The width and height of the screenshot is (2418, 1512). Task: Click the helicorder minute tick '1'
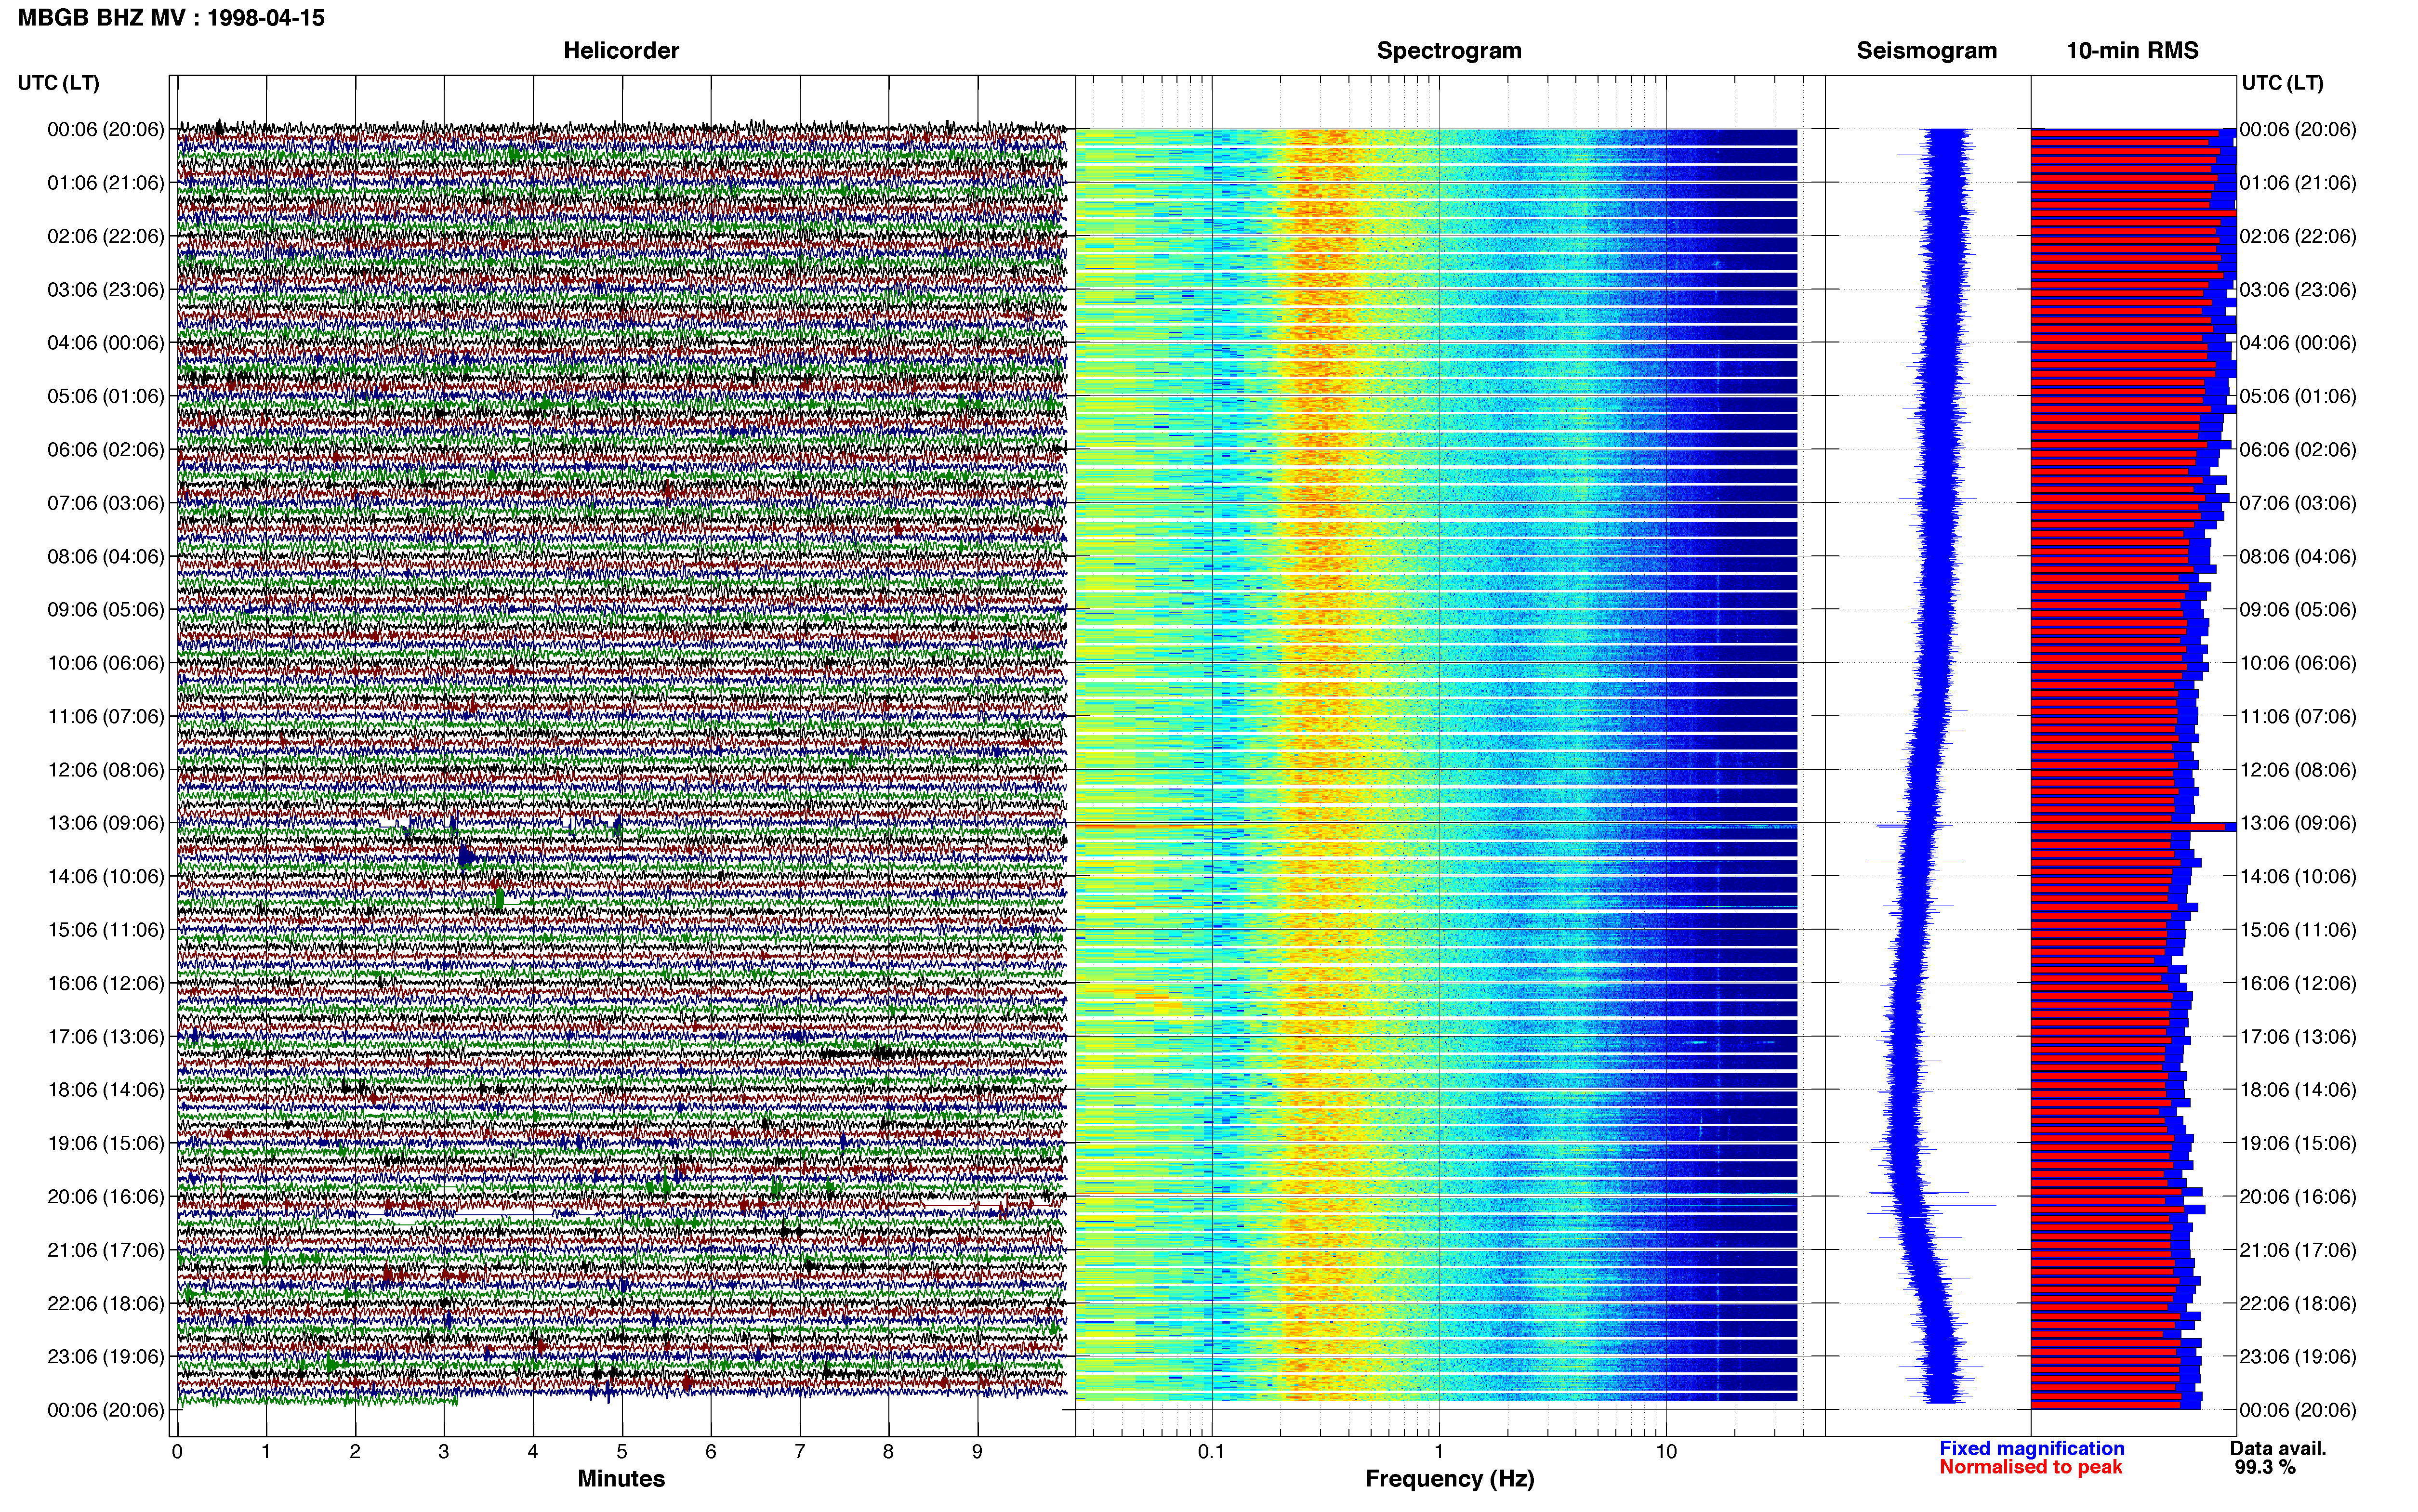pyautogui.click(x=266, y=1452)
